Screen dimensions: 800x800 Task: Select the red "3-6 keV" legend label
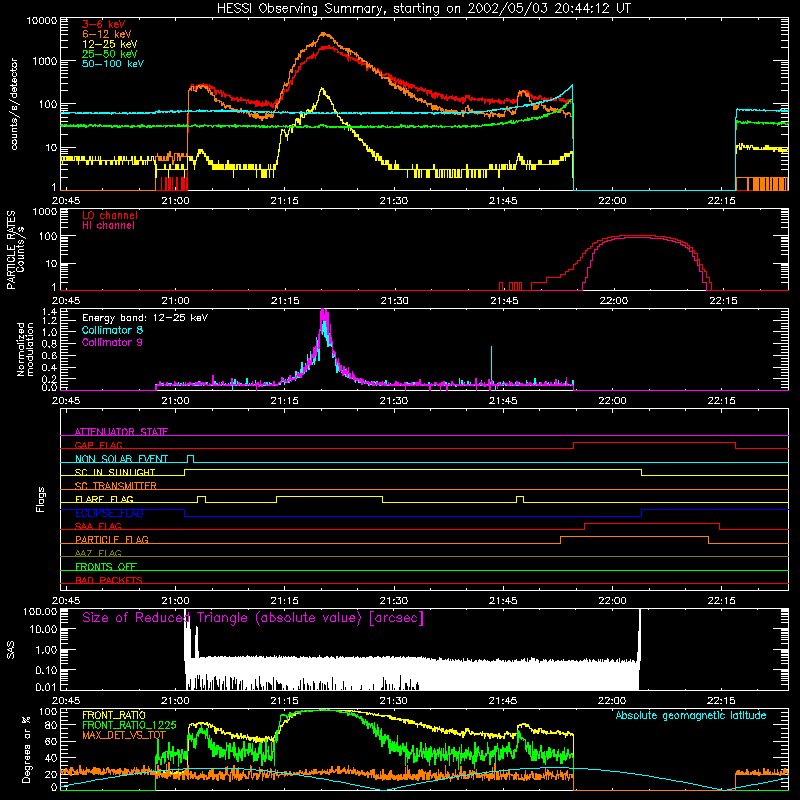point(104,24)
